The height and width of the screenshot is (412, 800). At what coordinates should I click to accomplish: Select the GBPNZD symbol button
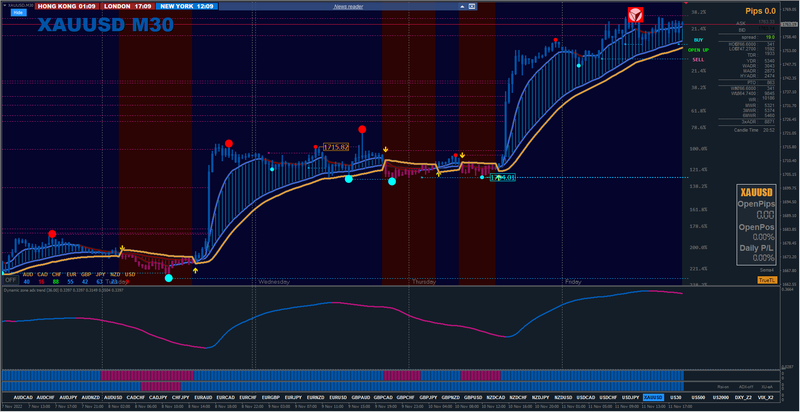point(450,397)
